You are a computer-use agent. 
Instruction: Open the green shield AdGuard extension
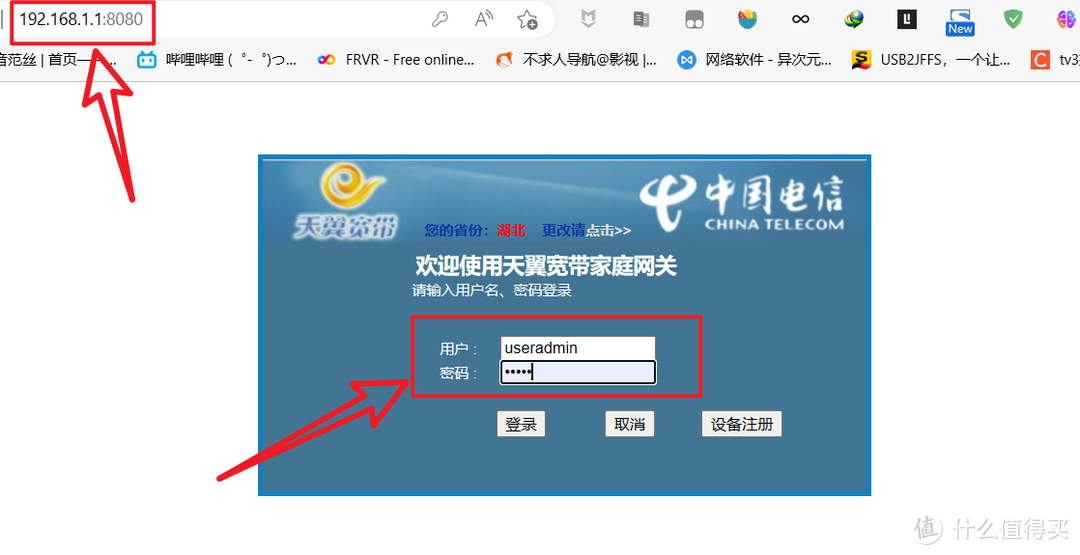coord(1012,19)
